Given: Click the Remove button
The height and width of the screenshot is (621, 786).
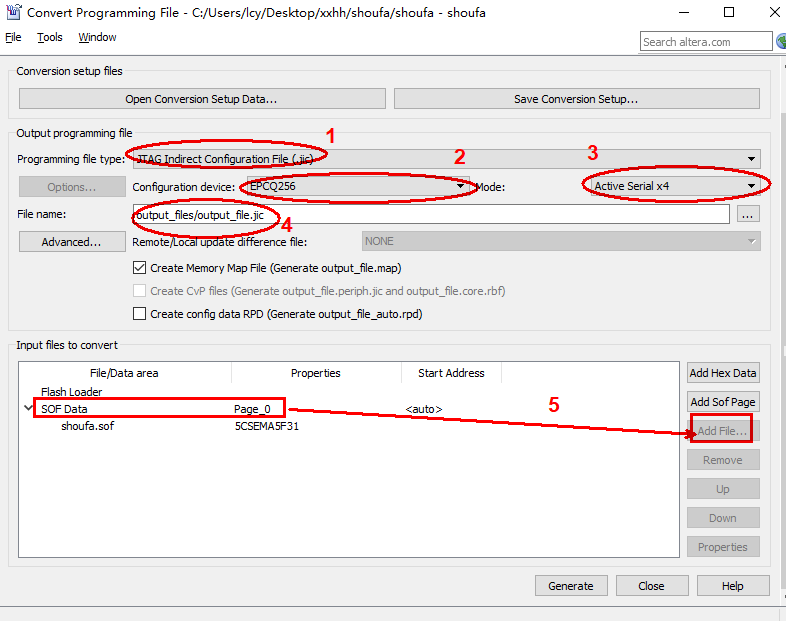Looking at the screenshot, I should coord(723,460).
